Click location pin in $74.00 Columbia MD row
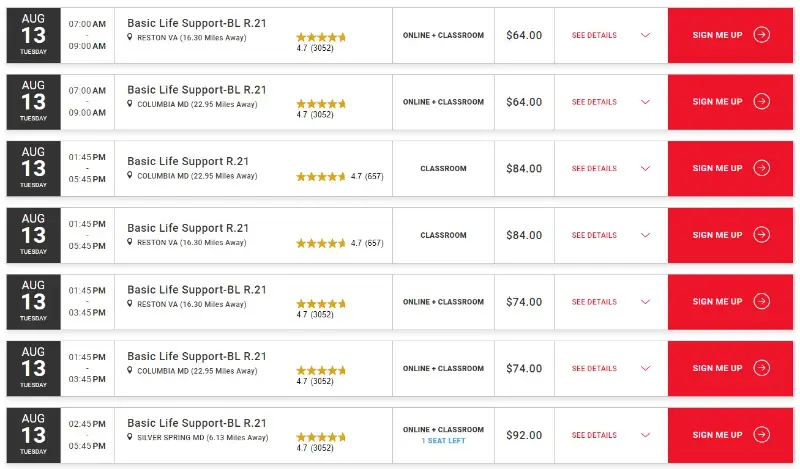The width and height of the screenshot is (800, 469). click(x=130, y=370)
